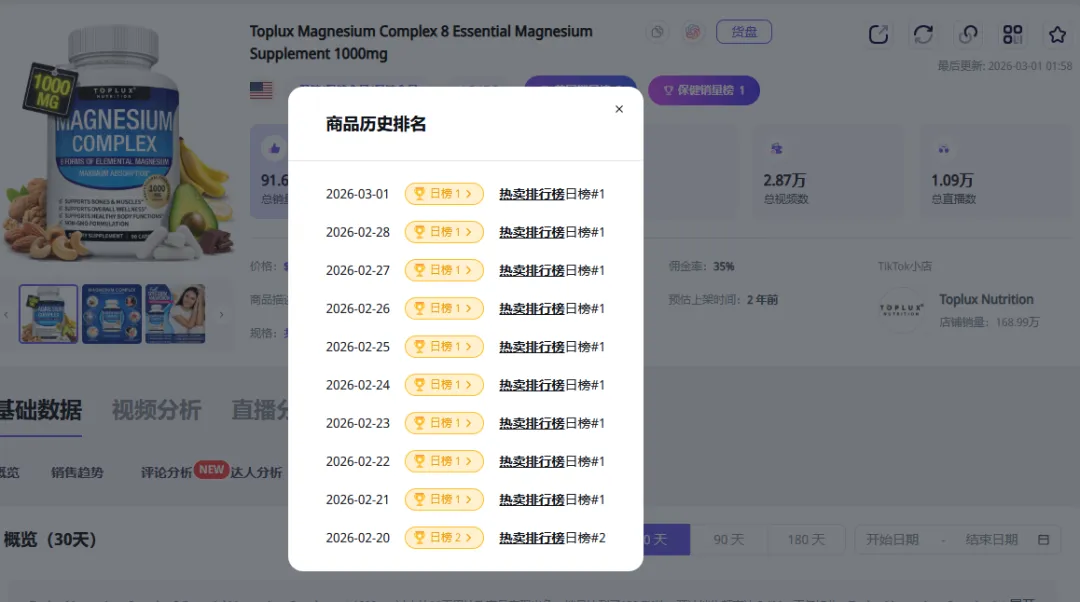Click the main product bottle image
Viewport: 1080px width, 602px height.
(117, 141)
